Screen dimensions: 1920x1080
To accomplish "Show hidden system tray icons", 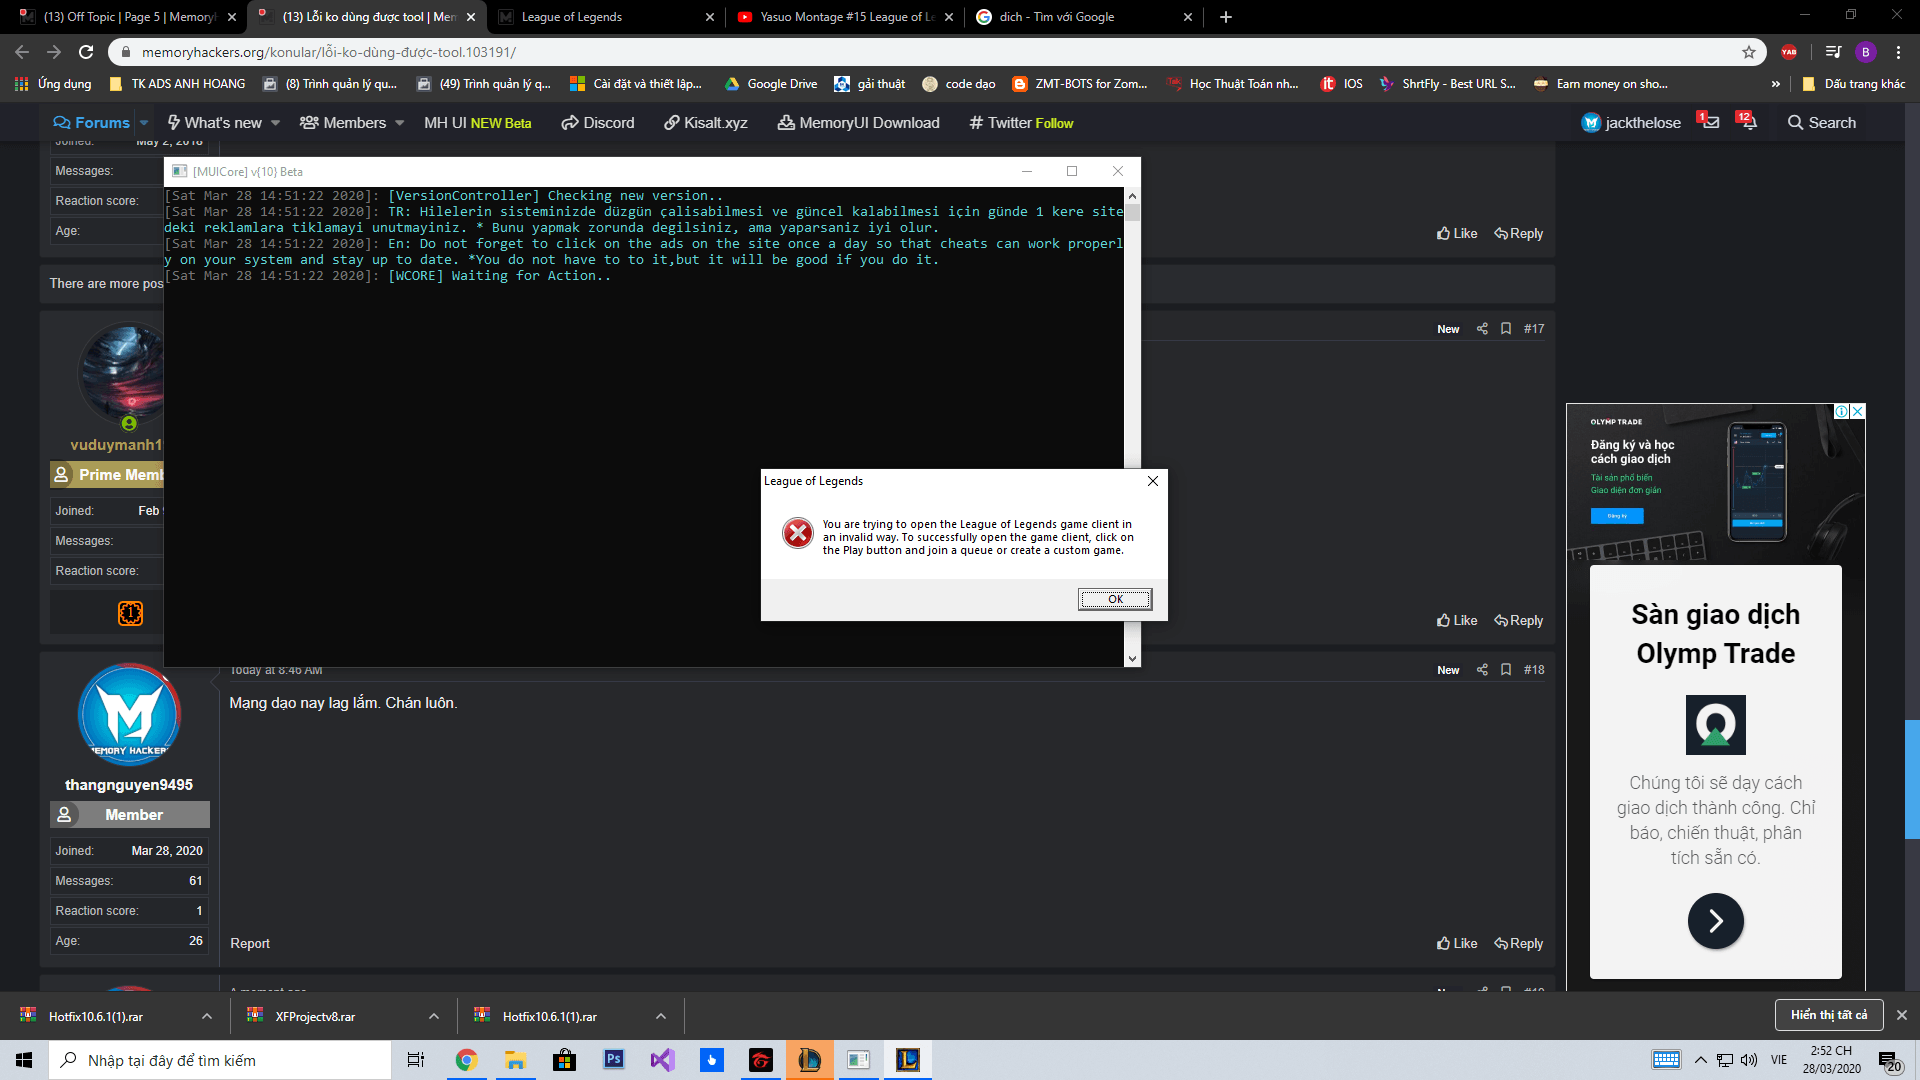I will (x=1700, y=1060).
